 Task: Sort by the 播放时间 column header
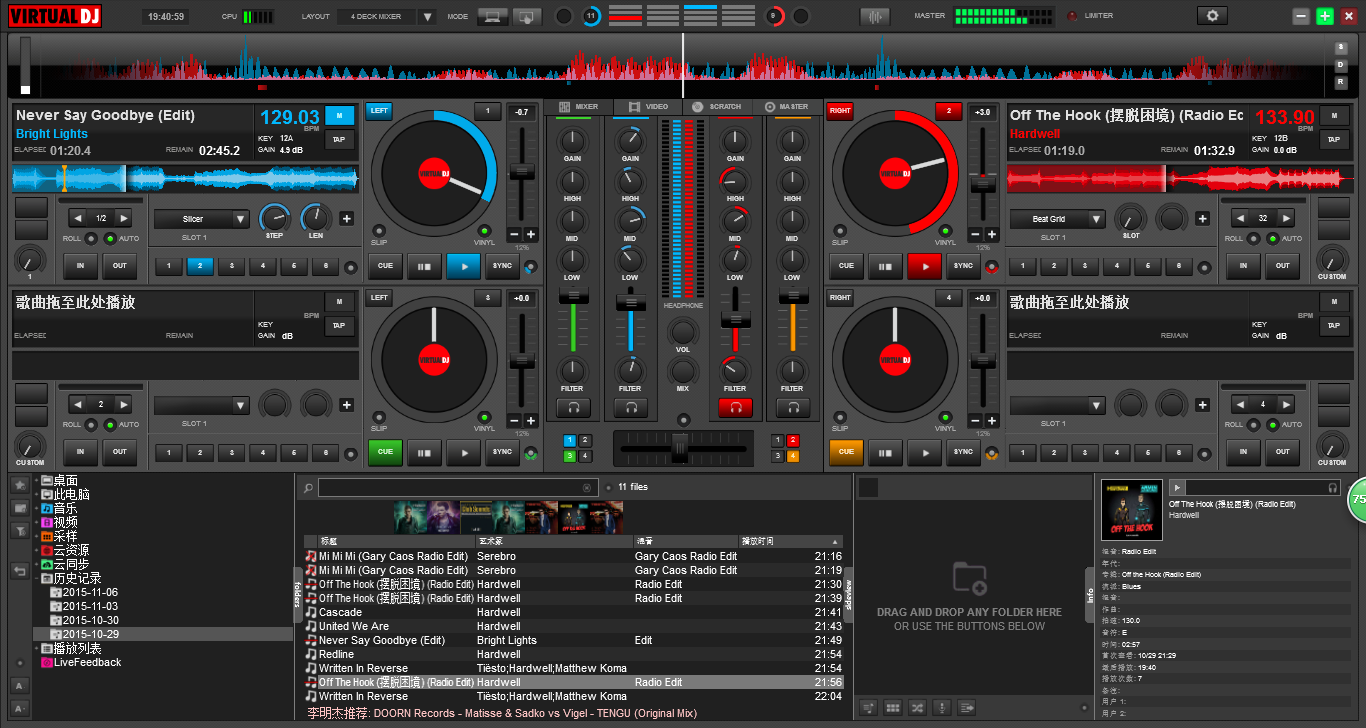[791, 541]
